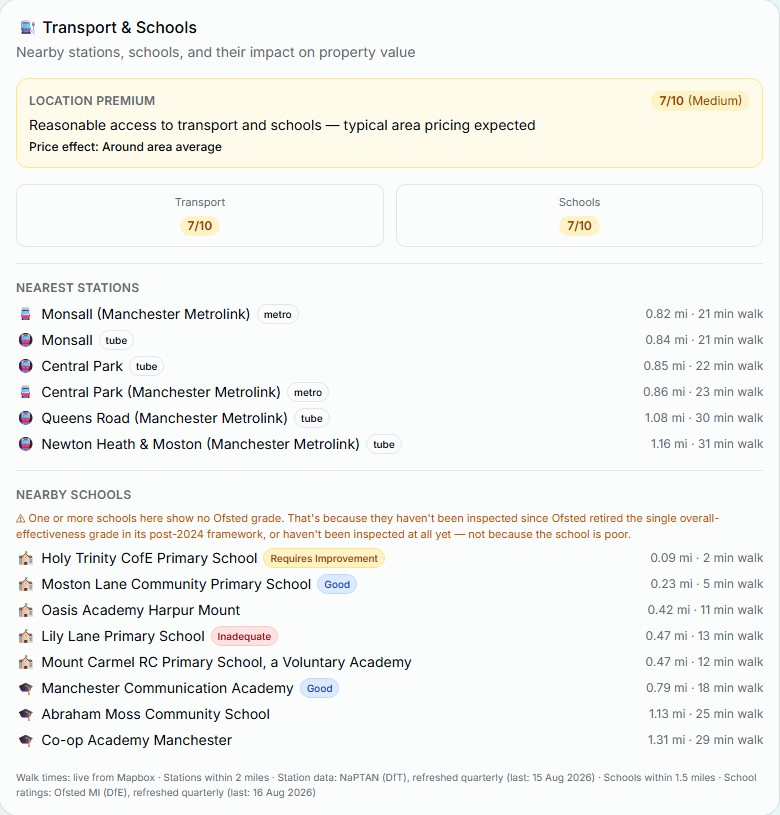Click metro tag next to Central Park (Manchester Metrolink)
Viewport: 780px width, 815px height.
pos(308,392)
